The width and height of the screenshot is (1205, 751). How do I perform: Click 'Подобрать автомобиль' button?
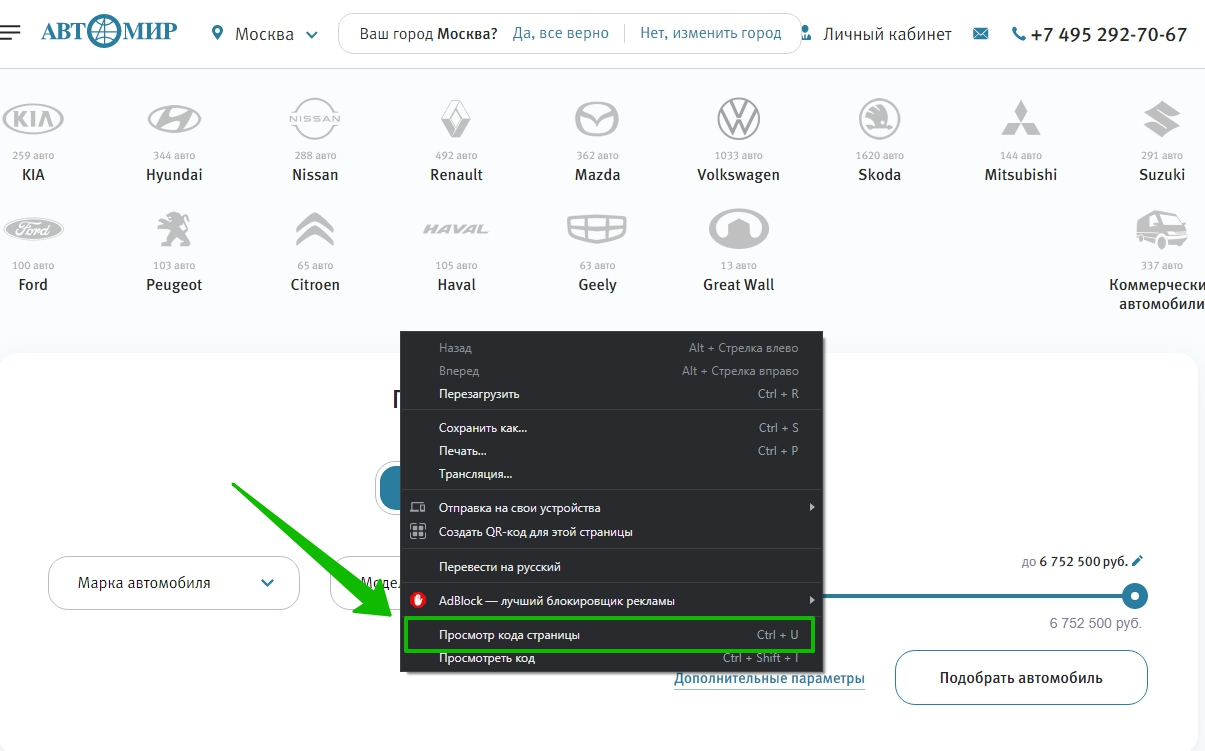pyautogui.click(x=1021, y=678)
